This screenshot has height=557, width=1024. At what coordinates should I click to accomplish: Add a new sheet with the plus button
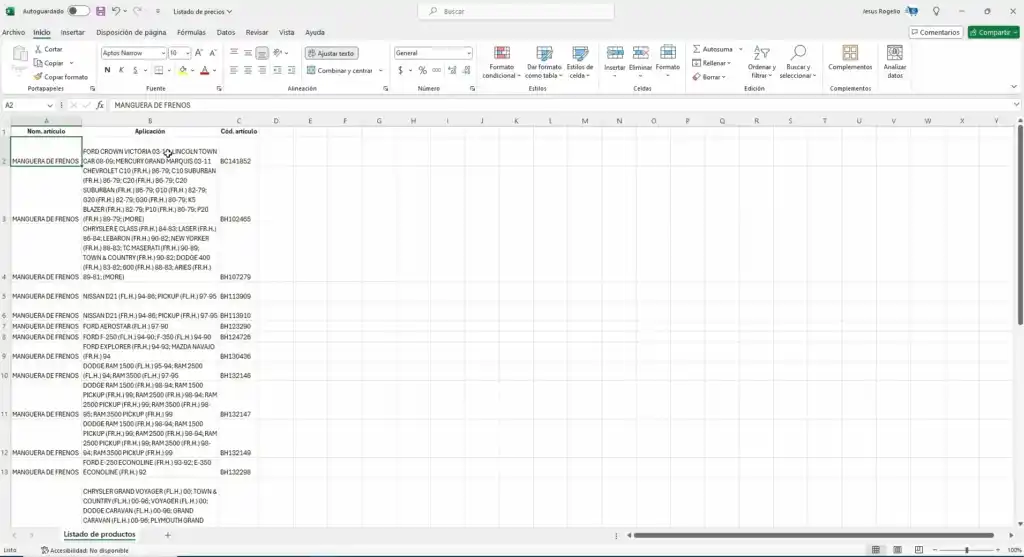pyautogui.click(x=168, y=535)
